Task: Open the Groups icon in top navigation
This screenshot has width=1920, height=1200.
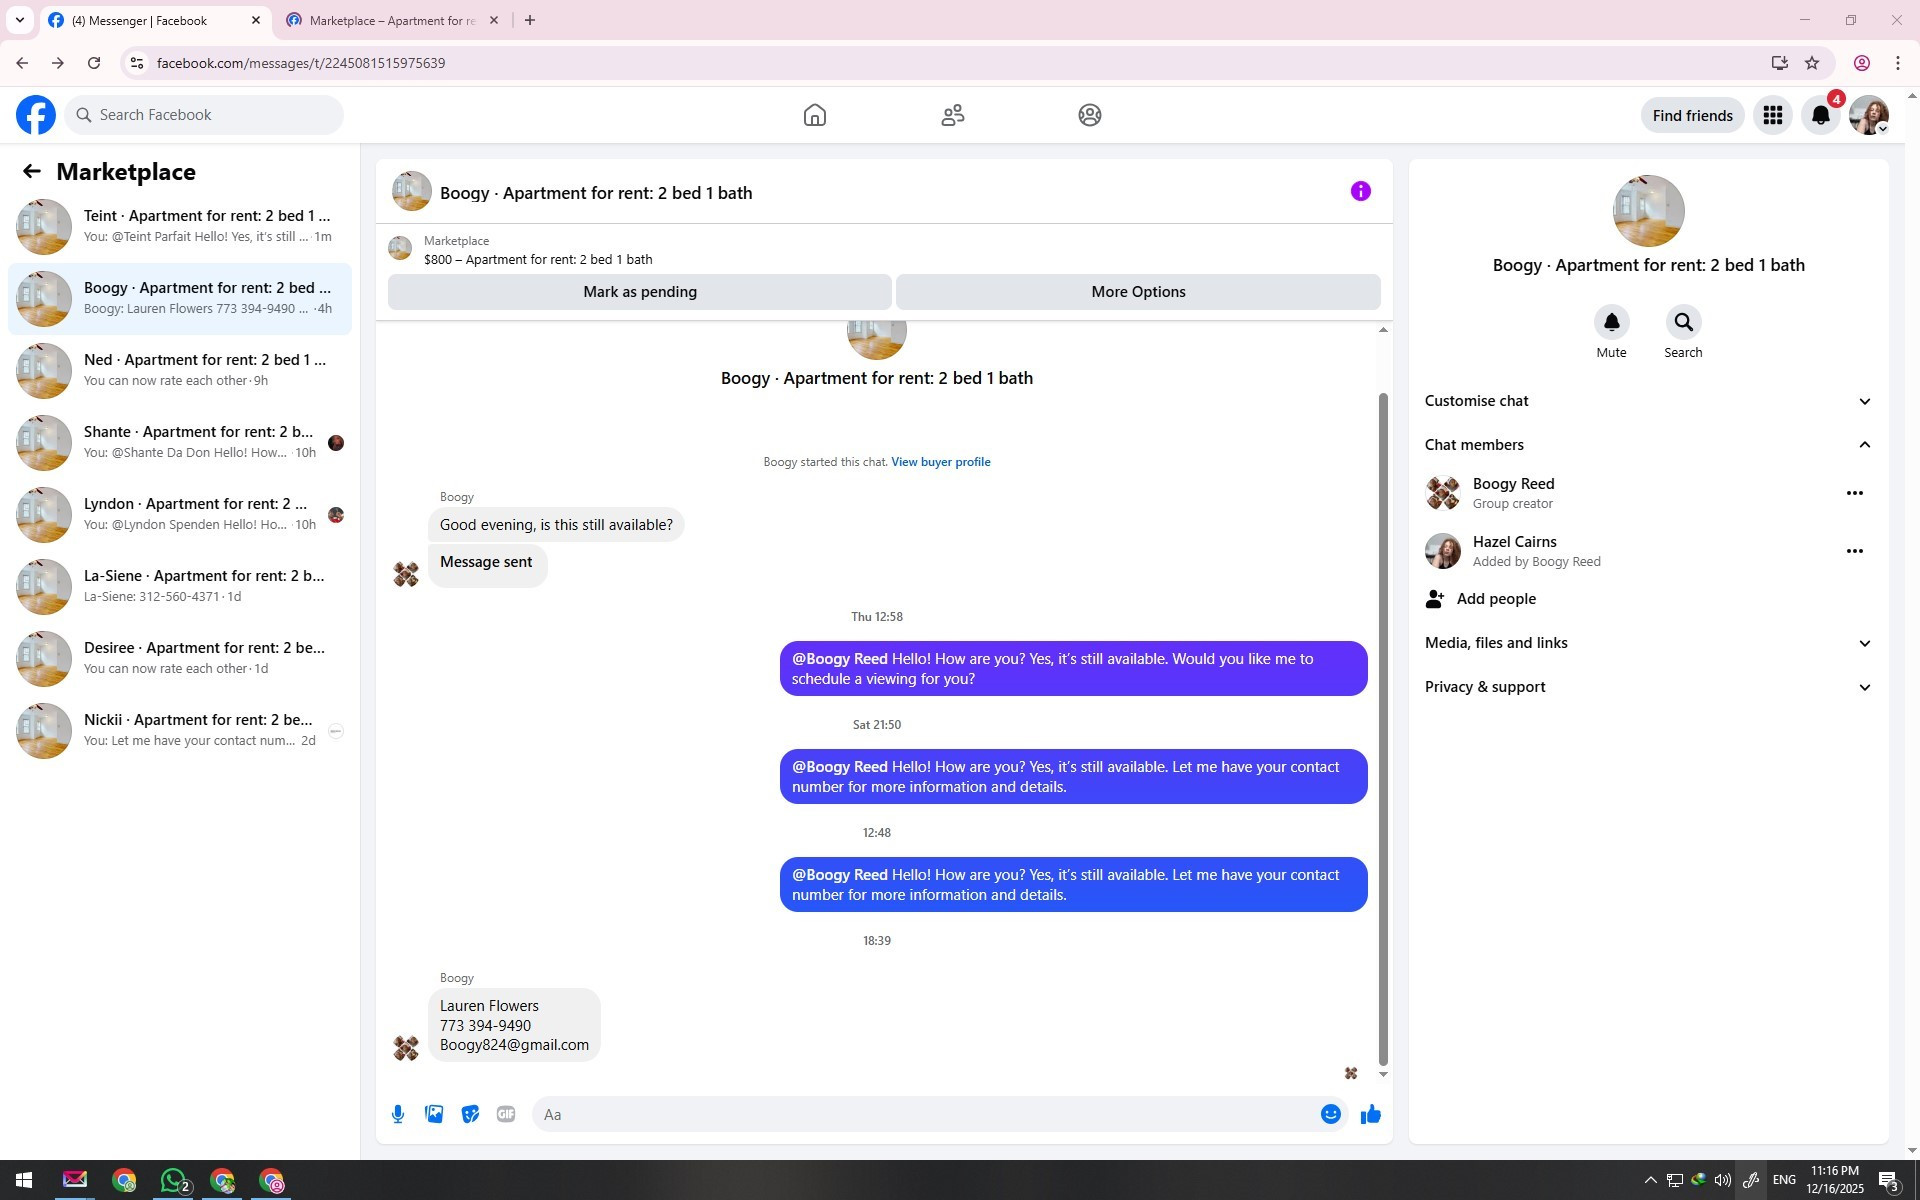Action: click(1090, 115)
